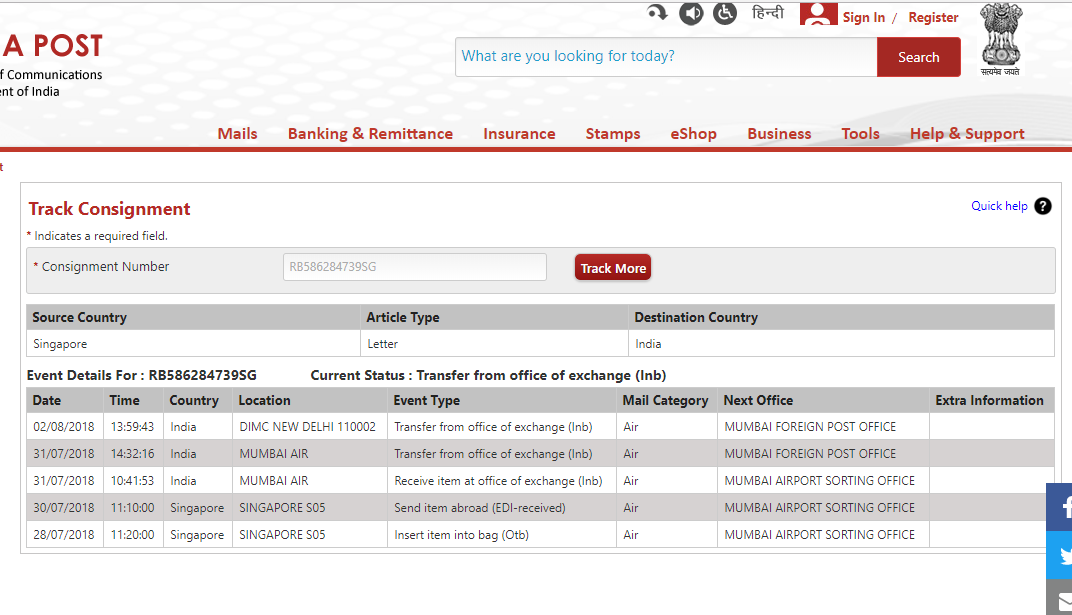Click the Track Consignment heading
Image resolution: width=1072 pixels, height=615 pixels.
[x=109, y=209]
